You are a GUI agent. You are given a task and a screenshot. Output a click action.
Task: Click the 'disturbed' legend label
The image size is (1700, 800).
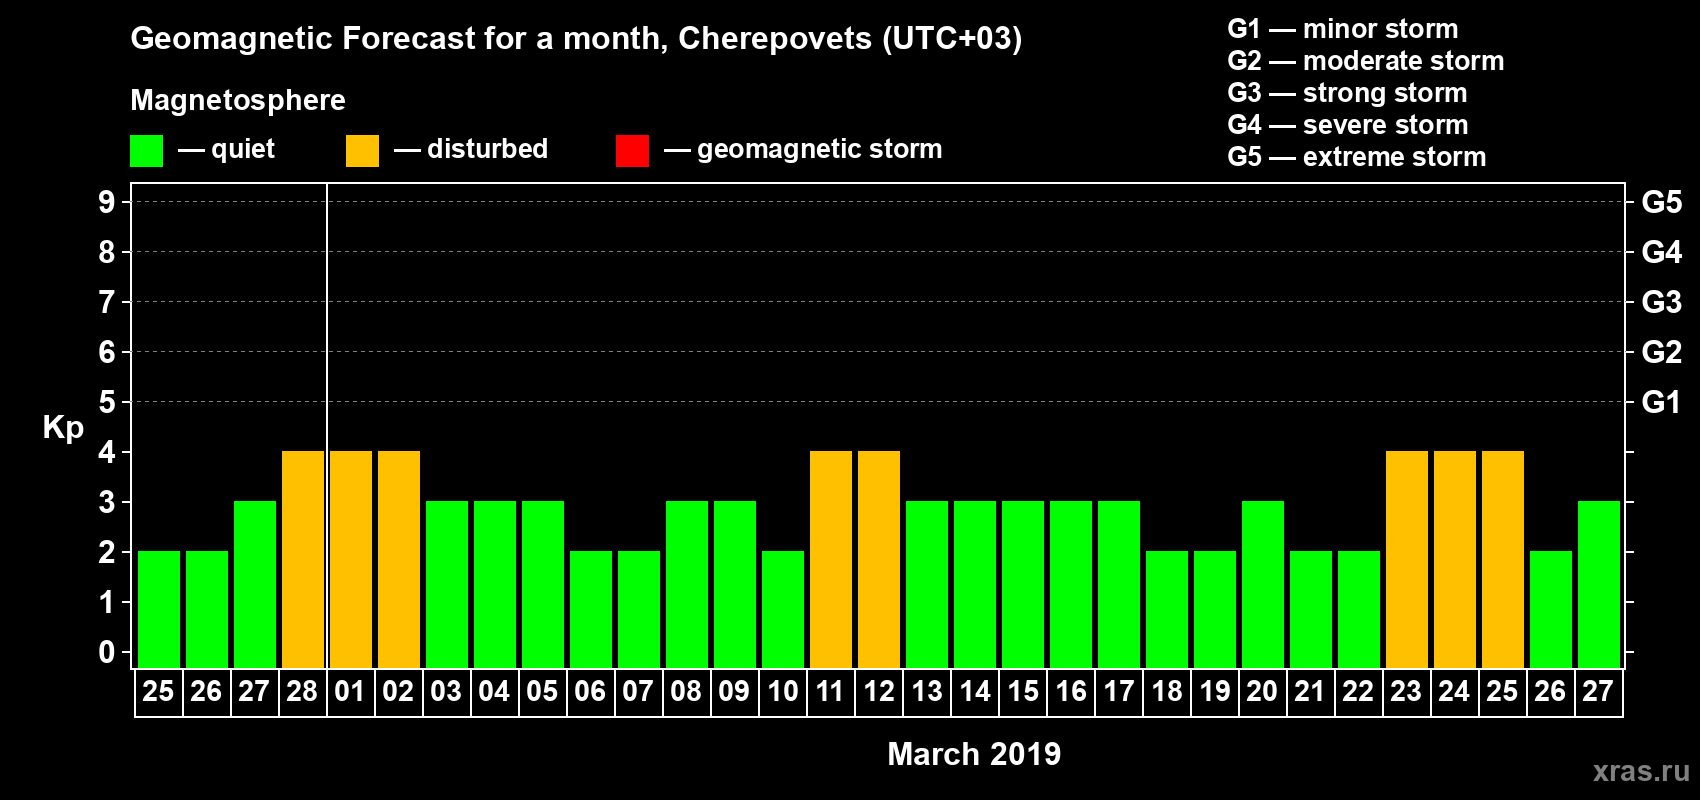488,149
